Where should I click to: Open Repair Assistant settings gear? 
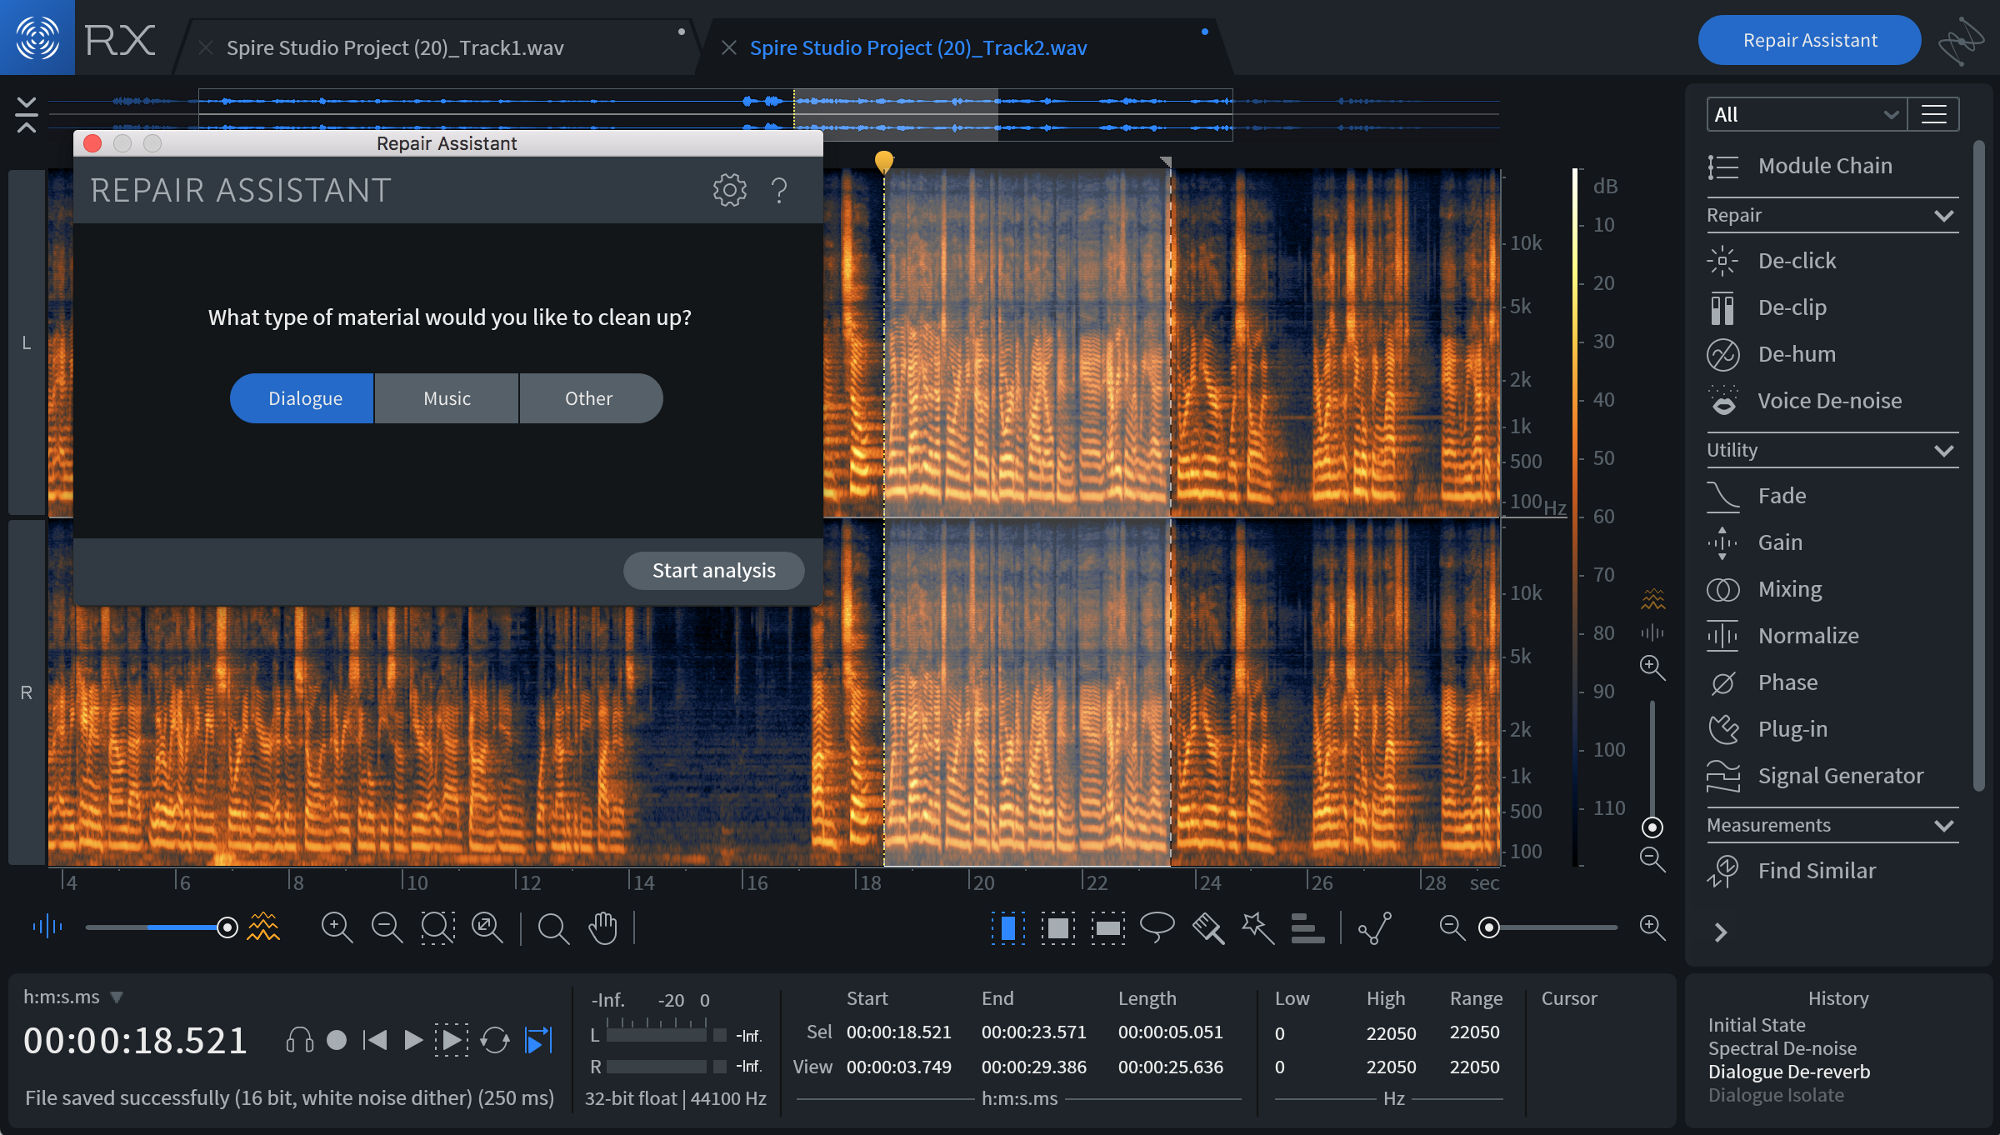pyautogui.click(x=729, y=190)
